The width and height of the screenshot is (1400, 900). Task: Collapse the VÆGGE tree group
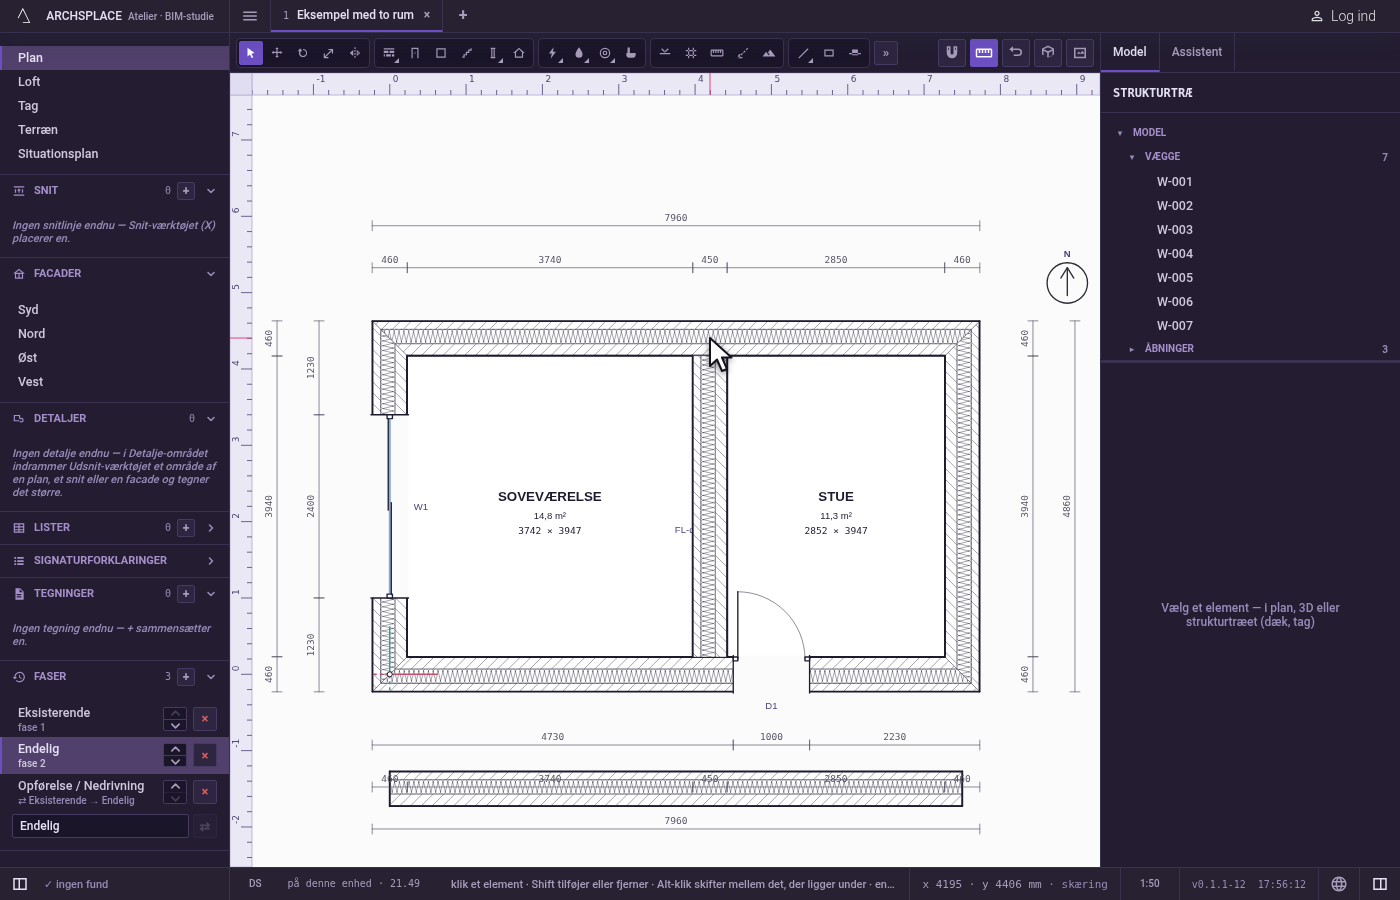[x=1131, y=157]
